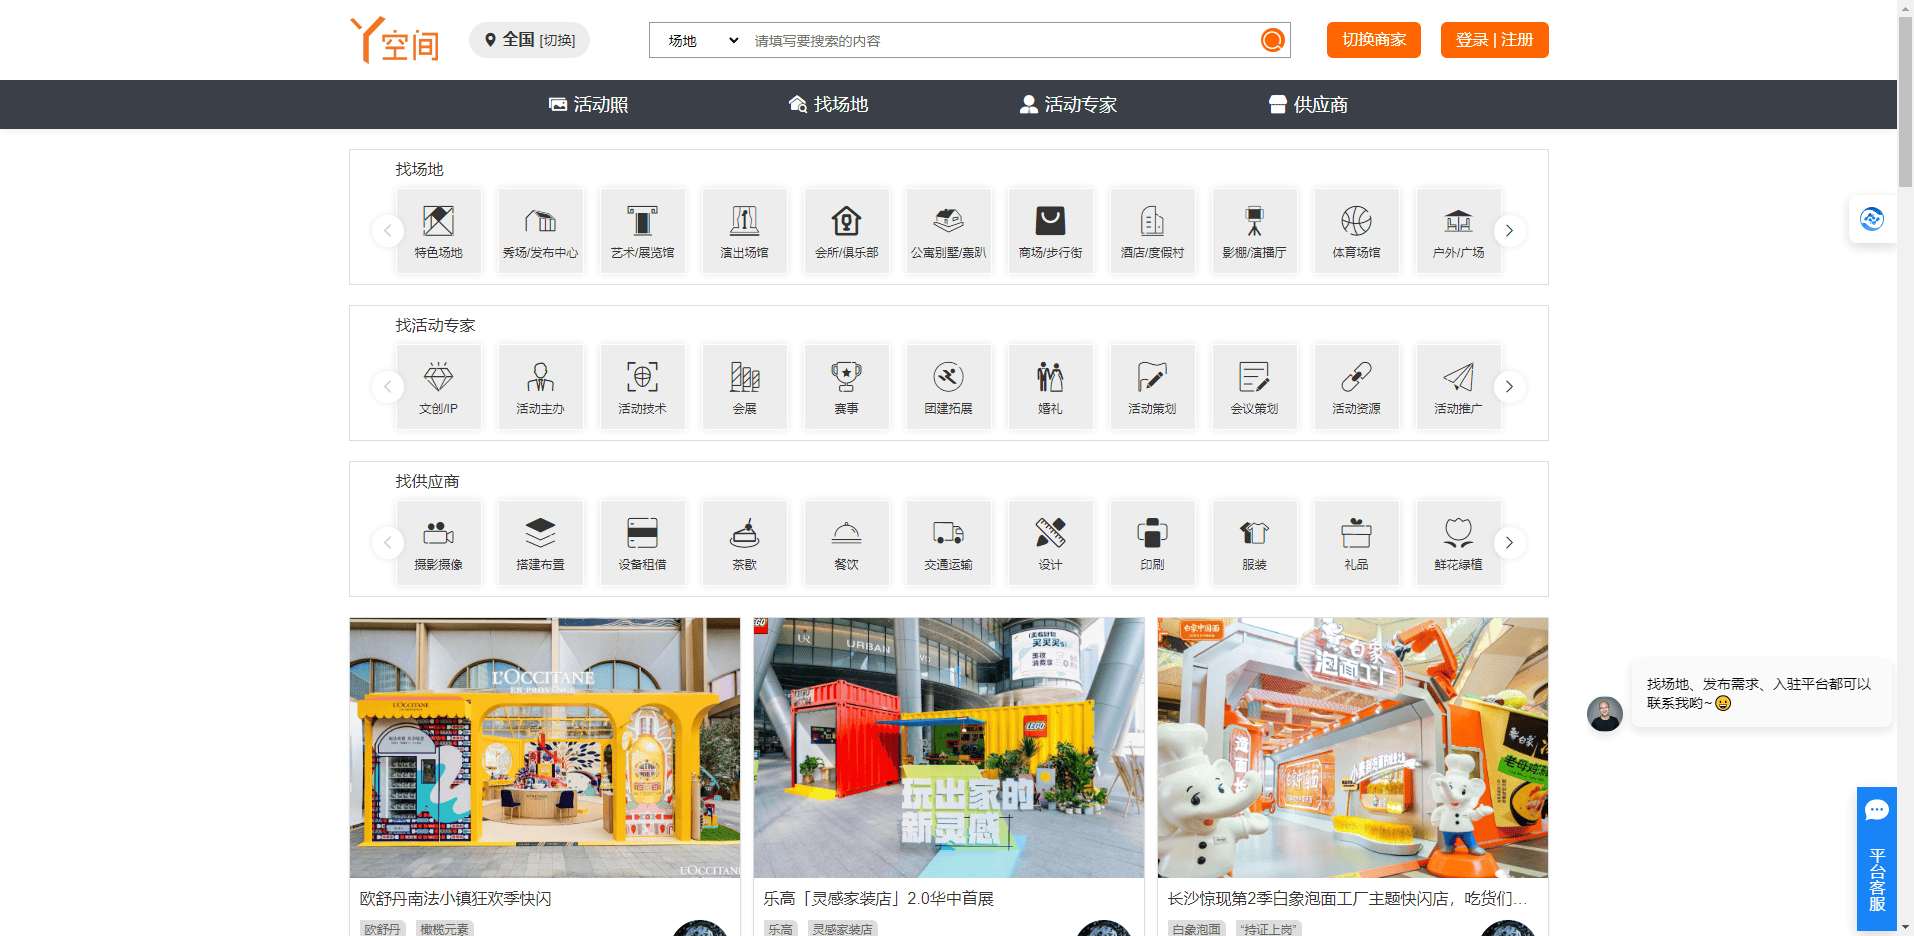Choose the 活动技术 icon
Screen dimensions: 1914x936
coord(642,387)
